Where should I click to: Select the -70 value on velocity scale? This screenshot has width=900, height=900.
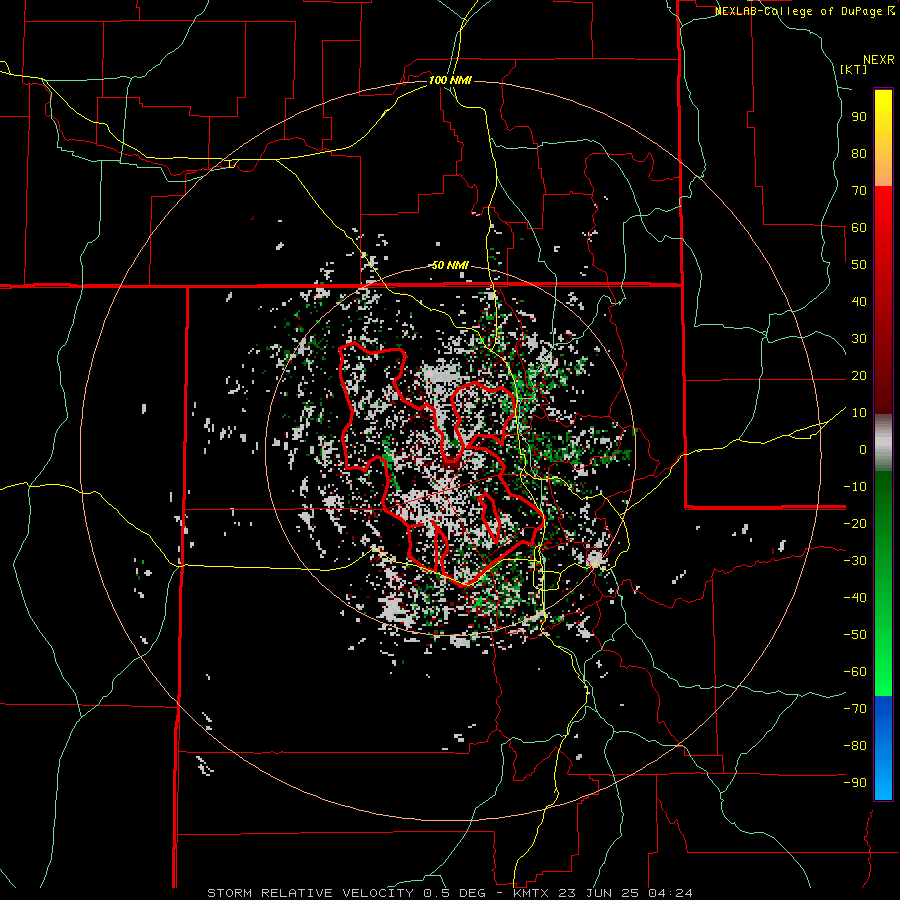point(855,709)
